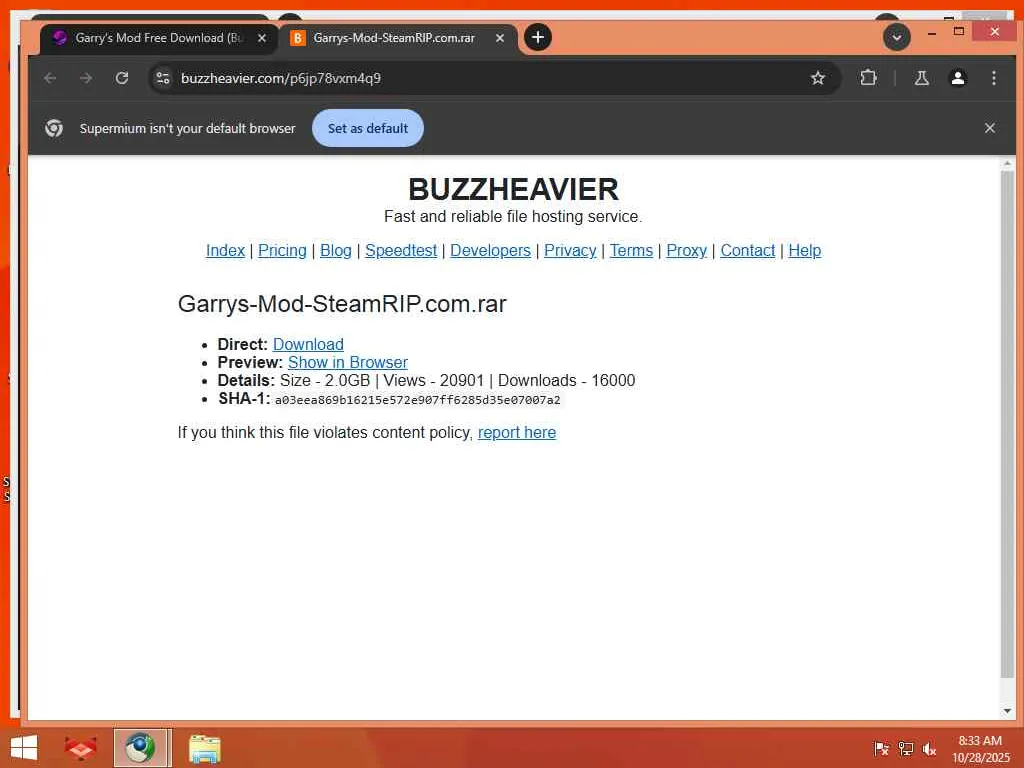Screen dimensions: 1024x768
Task: Open the Contact link
Action: [x=748, y=251]
